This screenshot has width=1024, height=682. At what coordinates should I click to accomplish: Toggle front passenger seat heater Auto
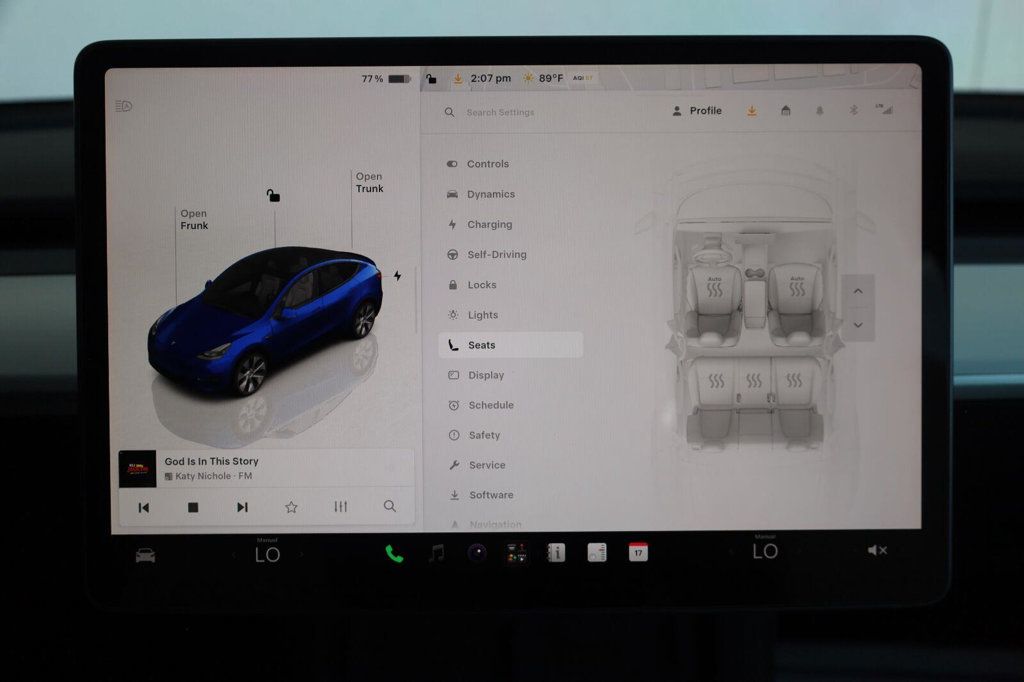tap(797, 286)
